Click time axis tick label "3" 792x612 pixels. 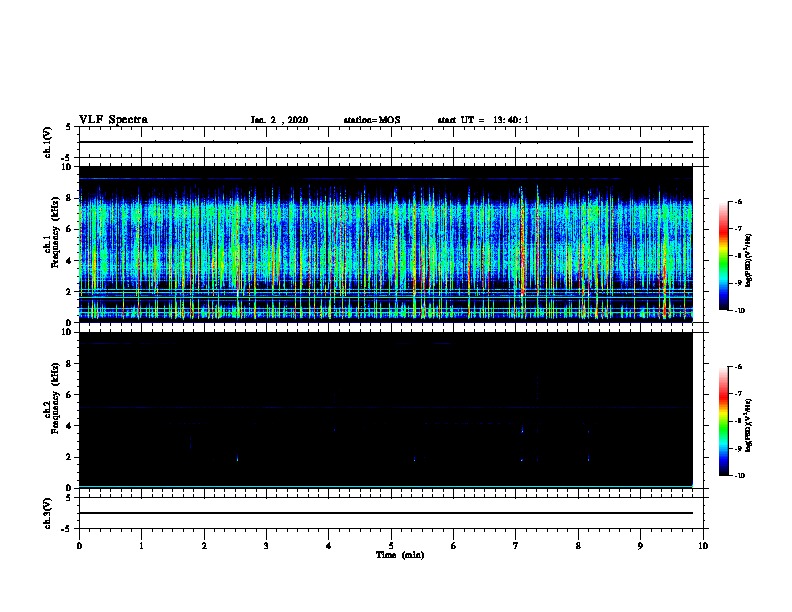(x=266, y=546)
